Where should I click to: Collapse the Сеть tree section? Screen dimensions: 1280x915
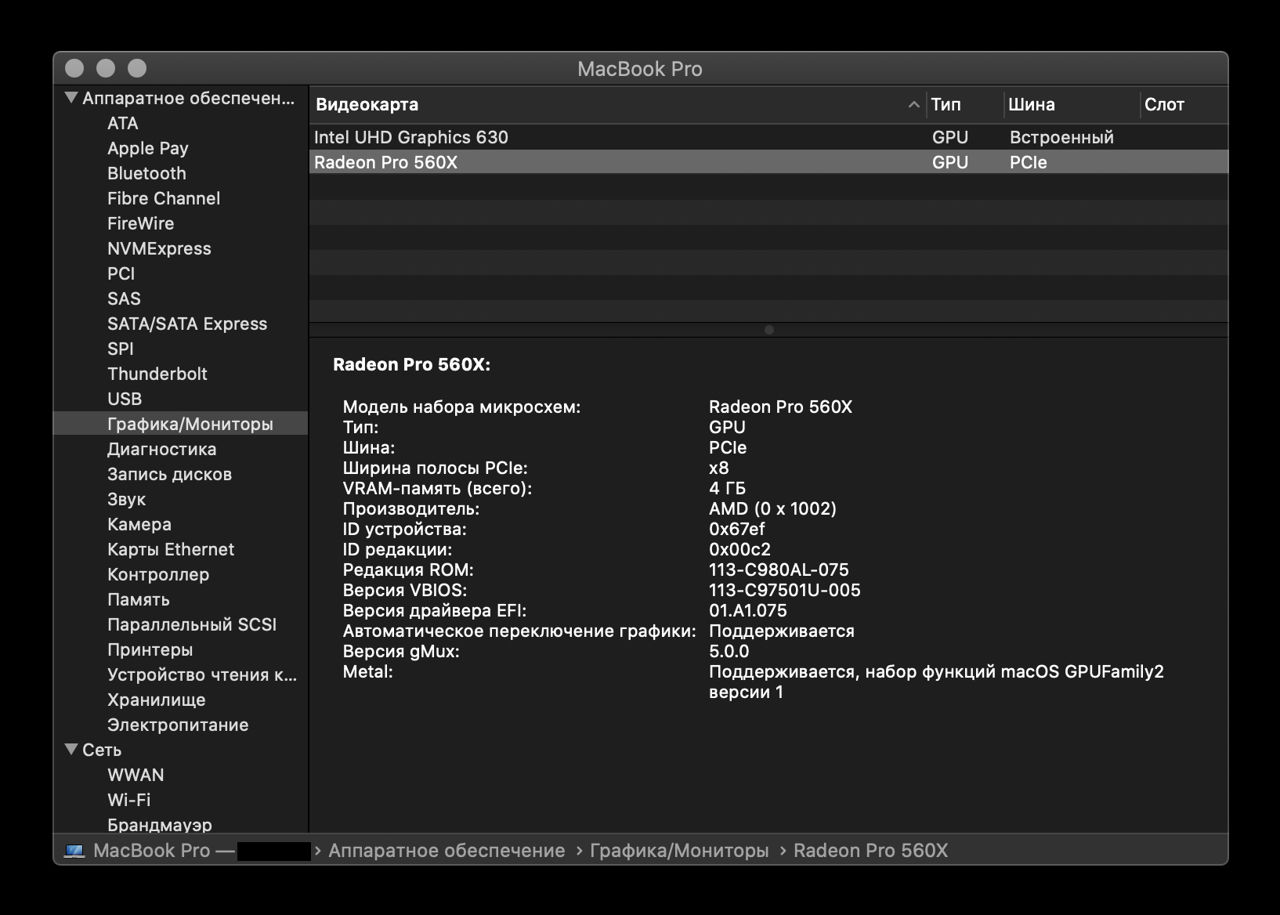[x=71, y=749]
